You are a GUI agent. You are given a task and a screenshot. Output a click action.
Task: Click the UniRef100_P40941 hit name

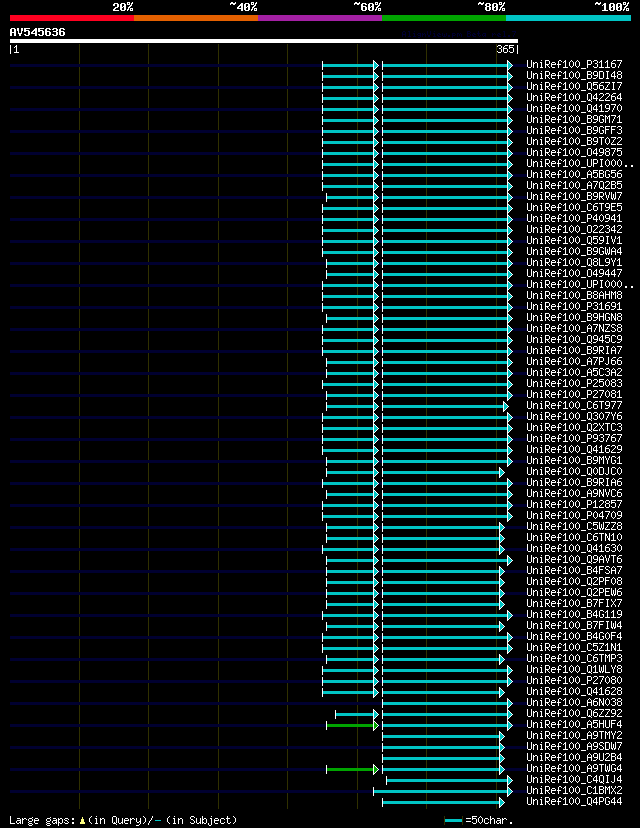[574, 218]
